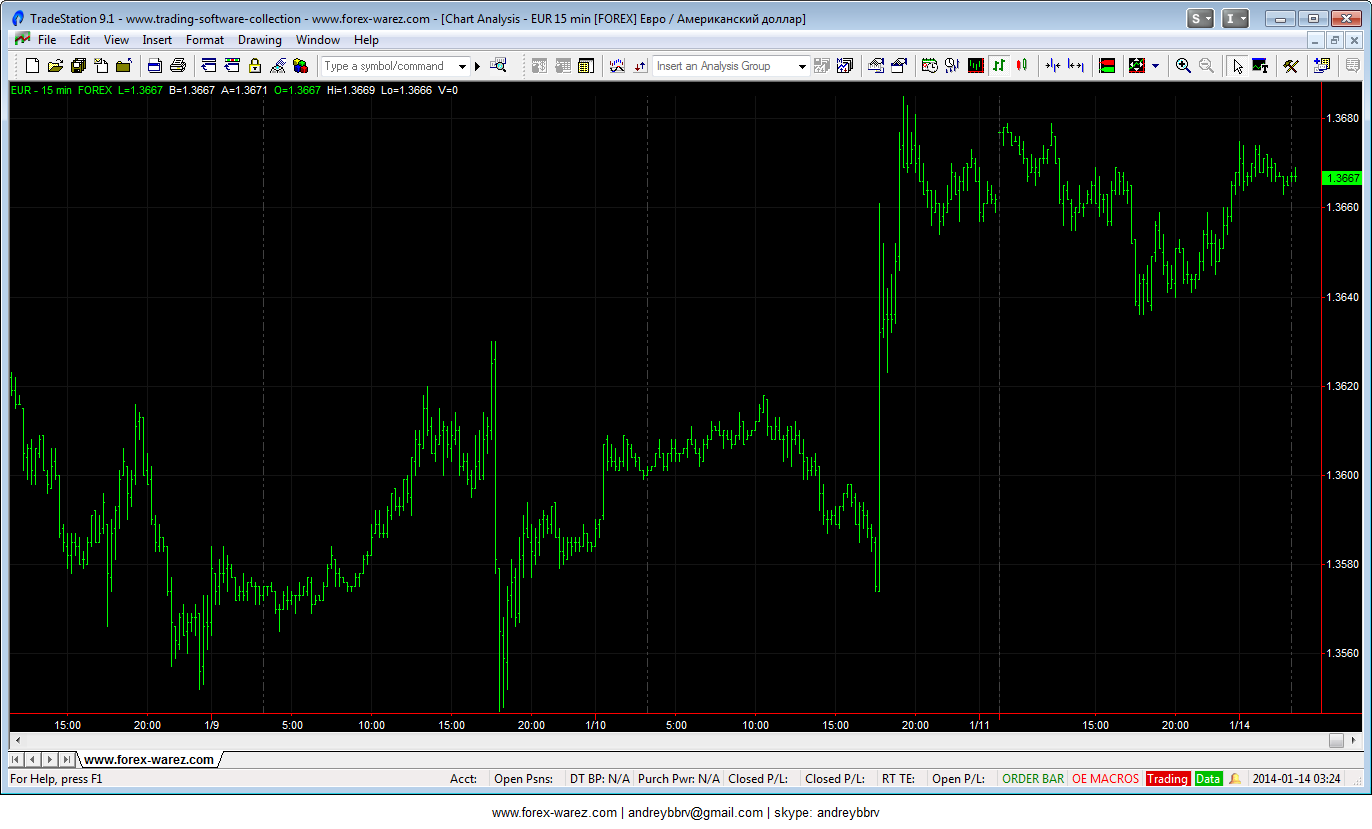The height and width of the screenshot is (829, 1372).
Task: Expand the symbol/command dropdown arrow
Action: pyautogui.click(x=462, y=66)
